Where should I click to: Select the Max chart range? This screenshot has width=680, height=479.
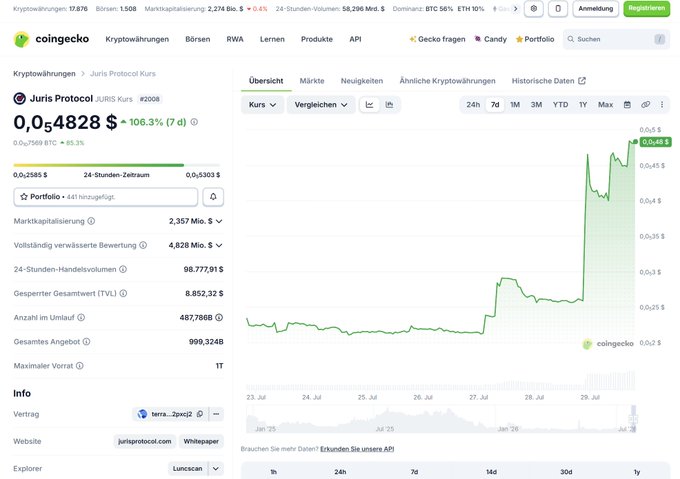pyautogui.click(x=605, y=104)
